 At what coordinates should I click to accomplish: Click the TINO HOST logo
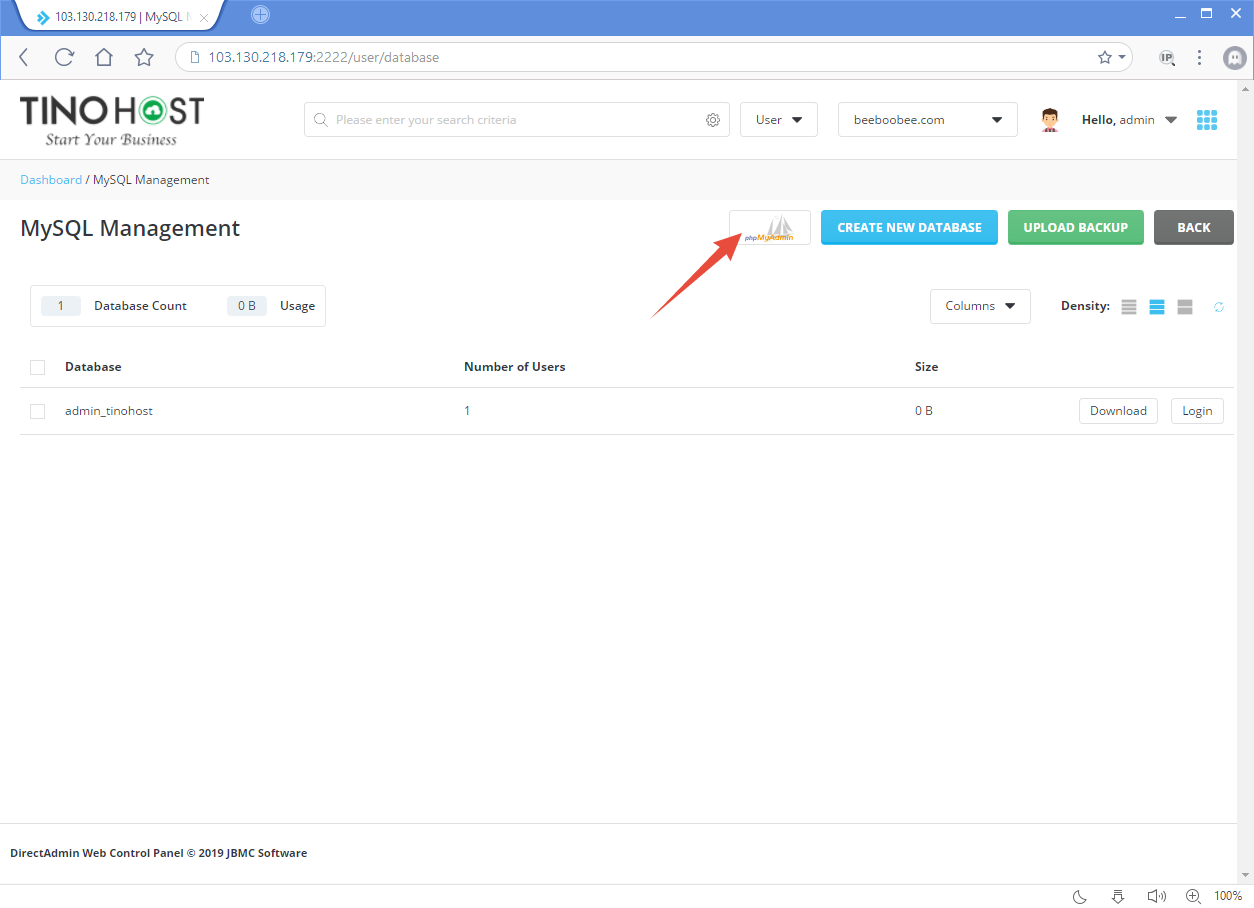pyautogui.click(x=110, y=118)
